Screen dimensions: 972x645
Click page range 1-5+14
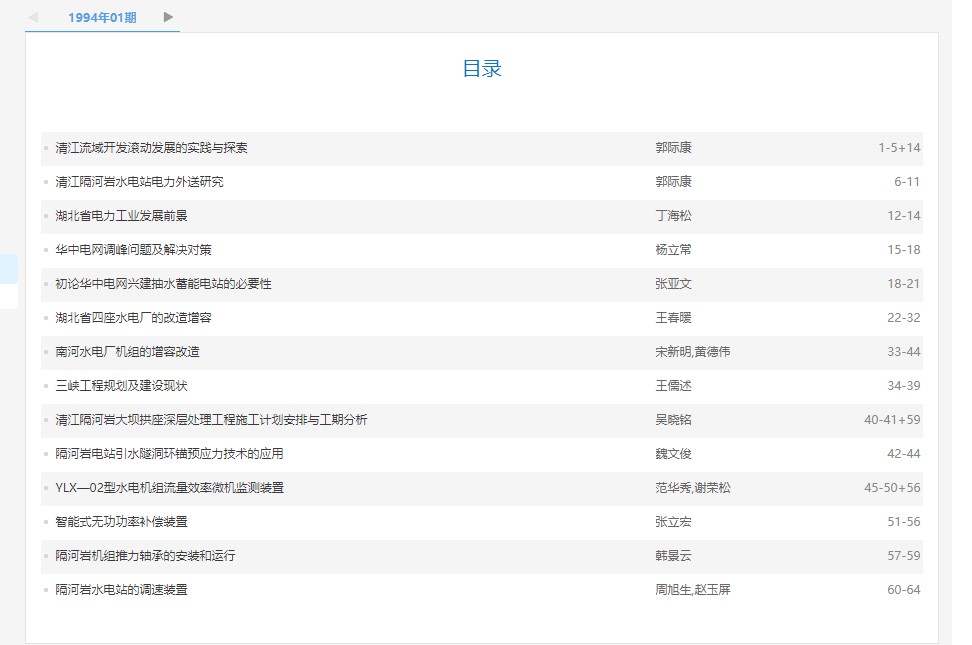[899, 148]
